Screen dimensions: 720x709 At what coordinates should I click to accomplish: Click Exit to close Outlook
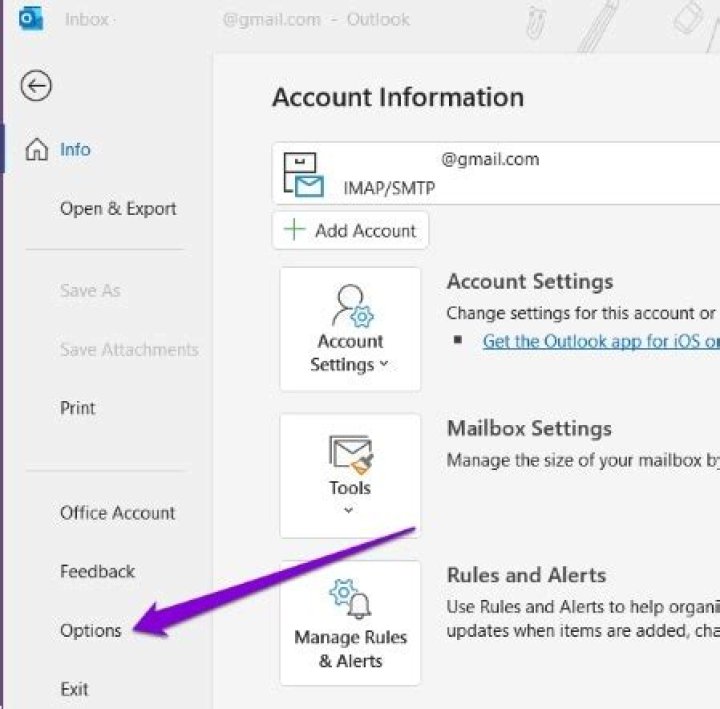pyautogui.click(x=74, y=689)
